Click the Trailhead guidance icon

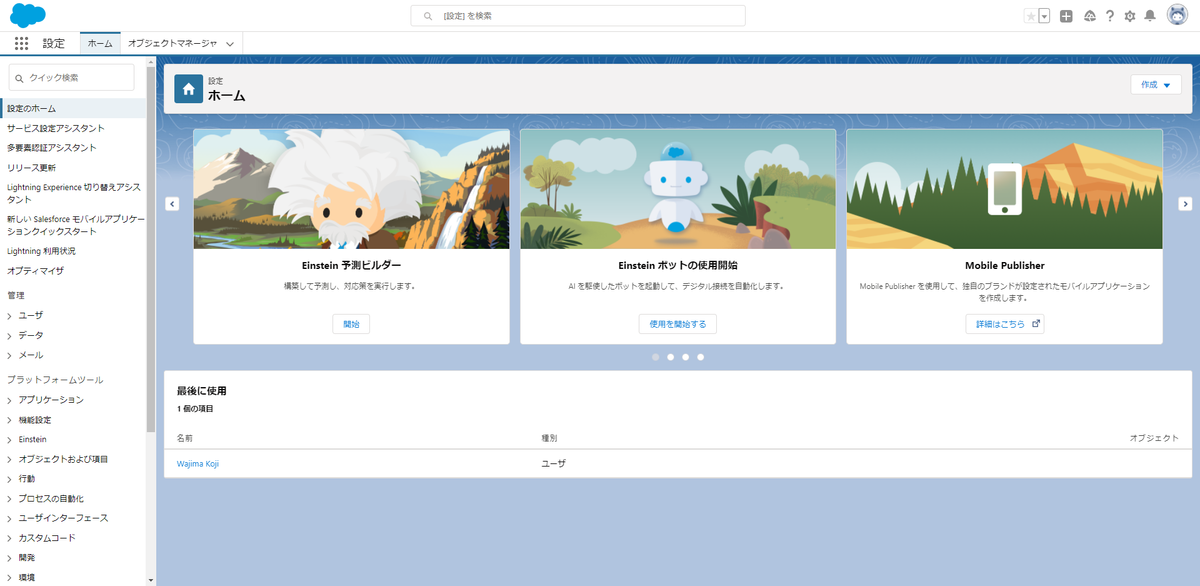point(1089,16)
